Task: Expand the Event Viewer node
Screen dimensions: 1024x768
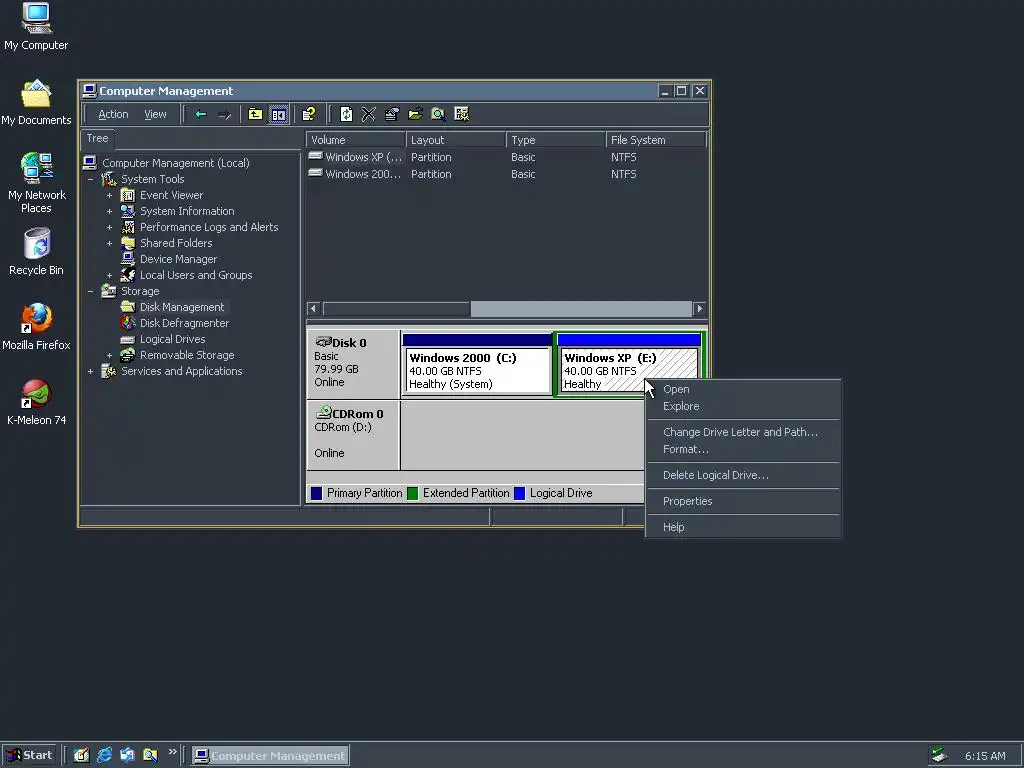Action: pyautogui.click(x=110, y=195)
